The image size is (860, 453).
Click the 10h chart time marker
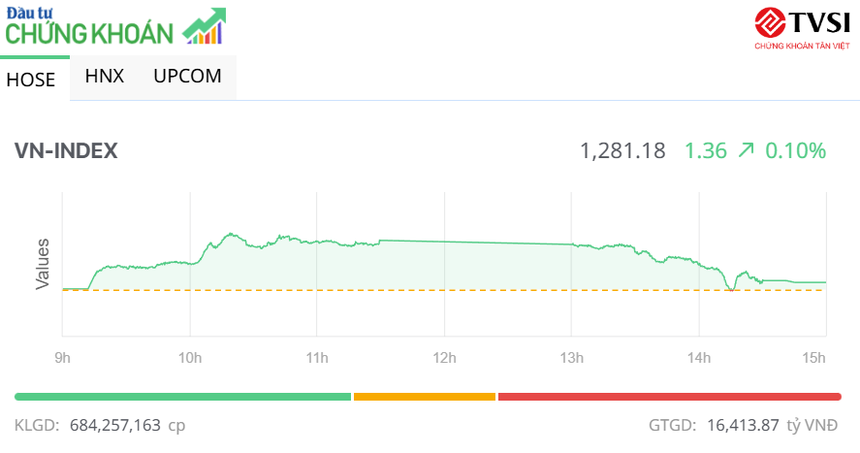190,358
